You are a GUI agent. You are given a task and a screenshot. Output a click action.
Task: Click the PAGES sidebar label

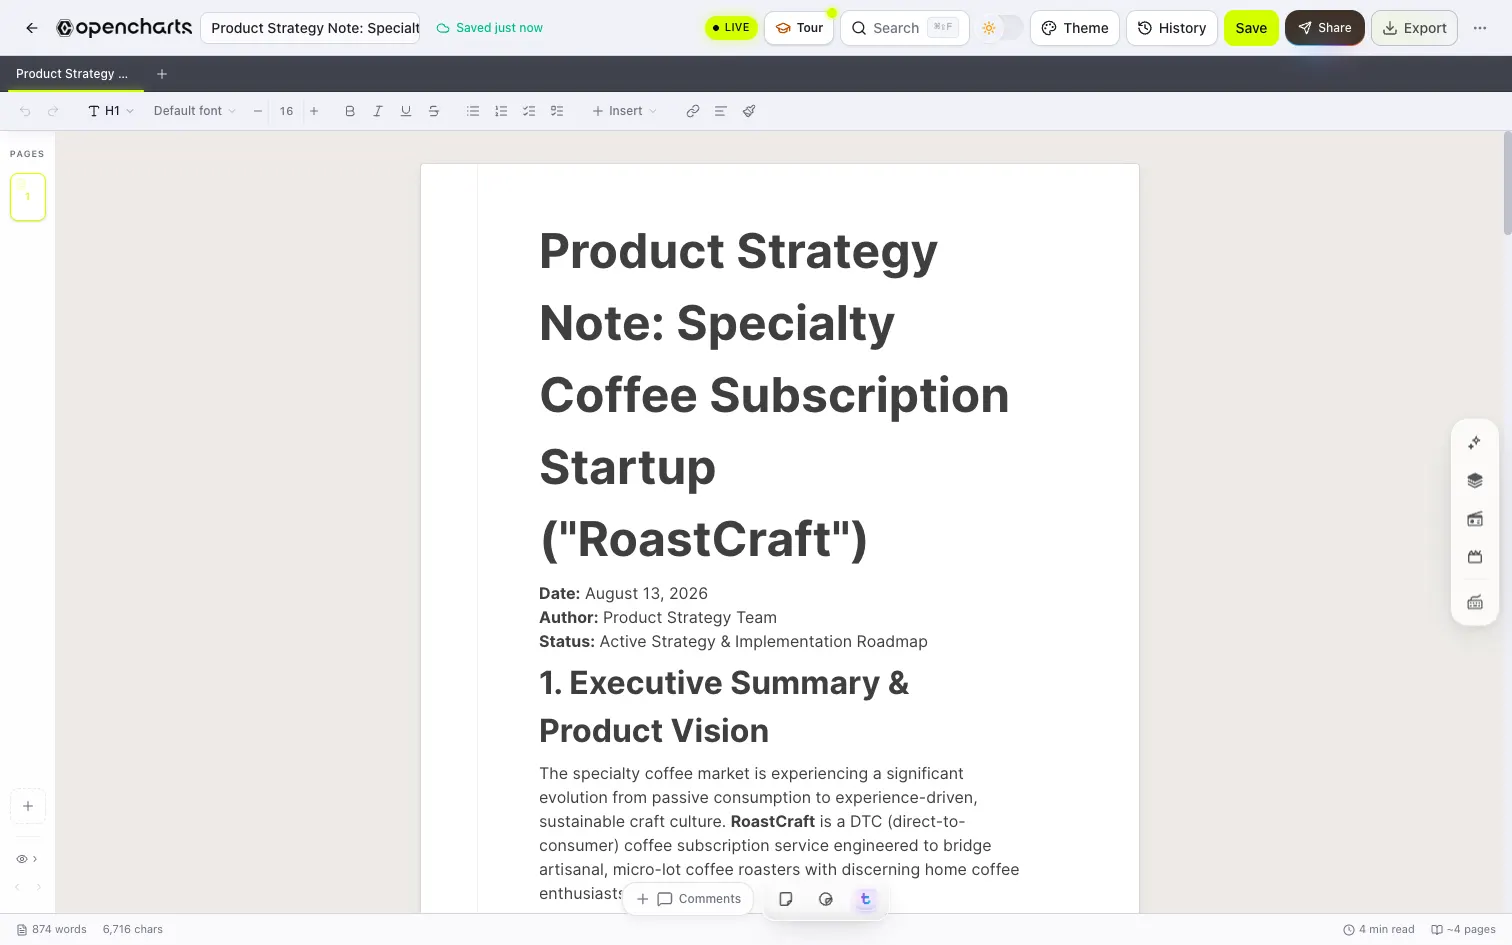(27, 154)
